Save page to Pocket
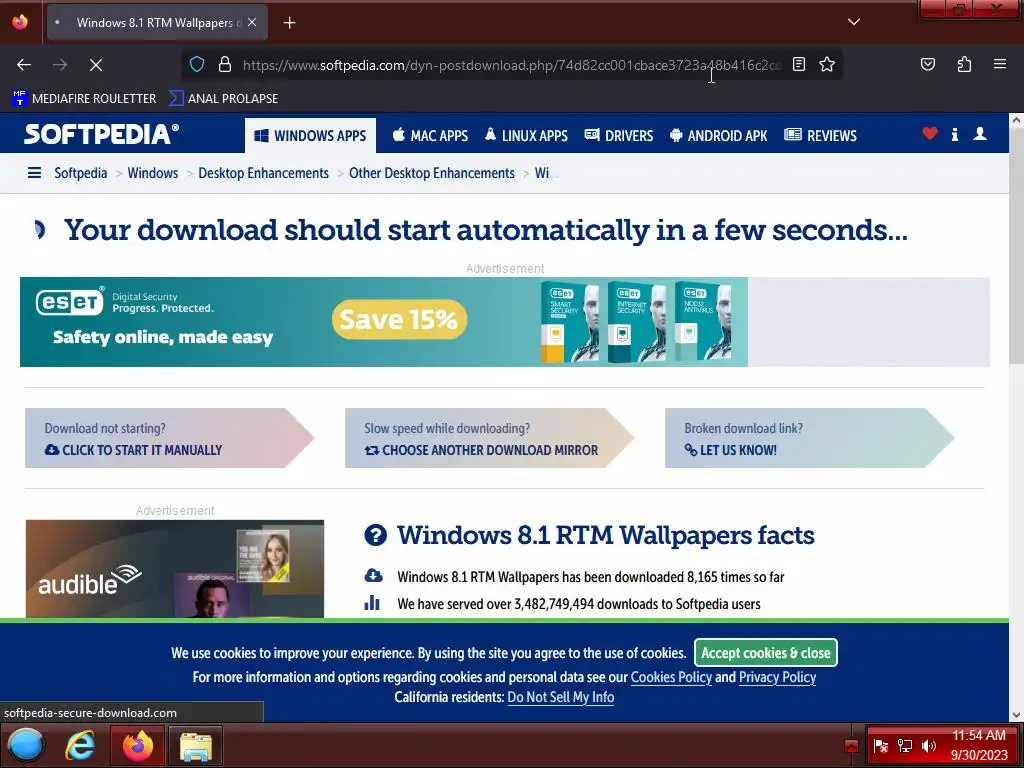 click(927, 64)
